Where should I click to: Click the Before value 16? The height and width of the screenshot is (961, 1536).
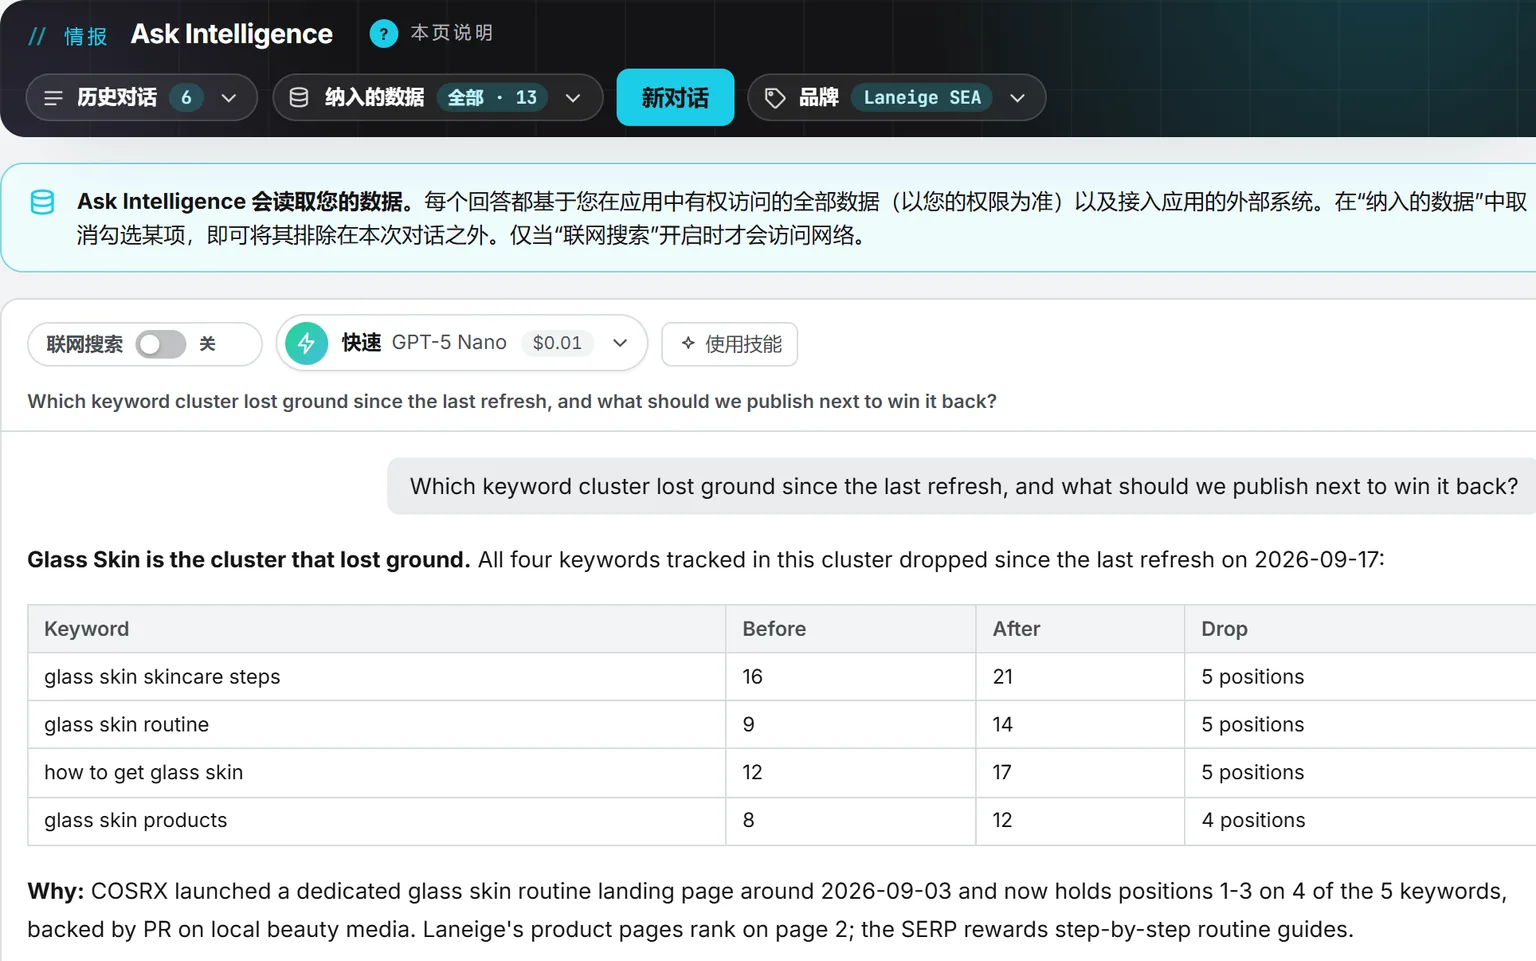(x=753, y=677)
